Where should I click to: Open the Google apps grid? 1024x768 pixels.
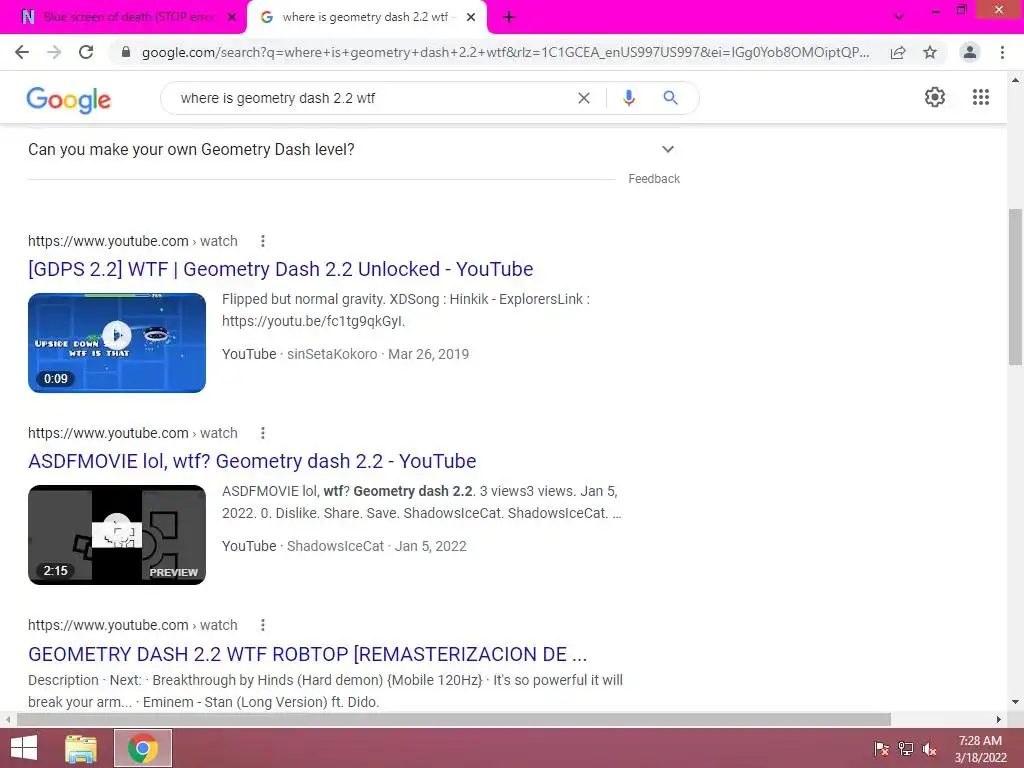pos(981,97)
